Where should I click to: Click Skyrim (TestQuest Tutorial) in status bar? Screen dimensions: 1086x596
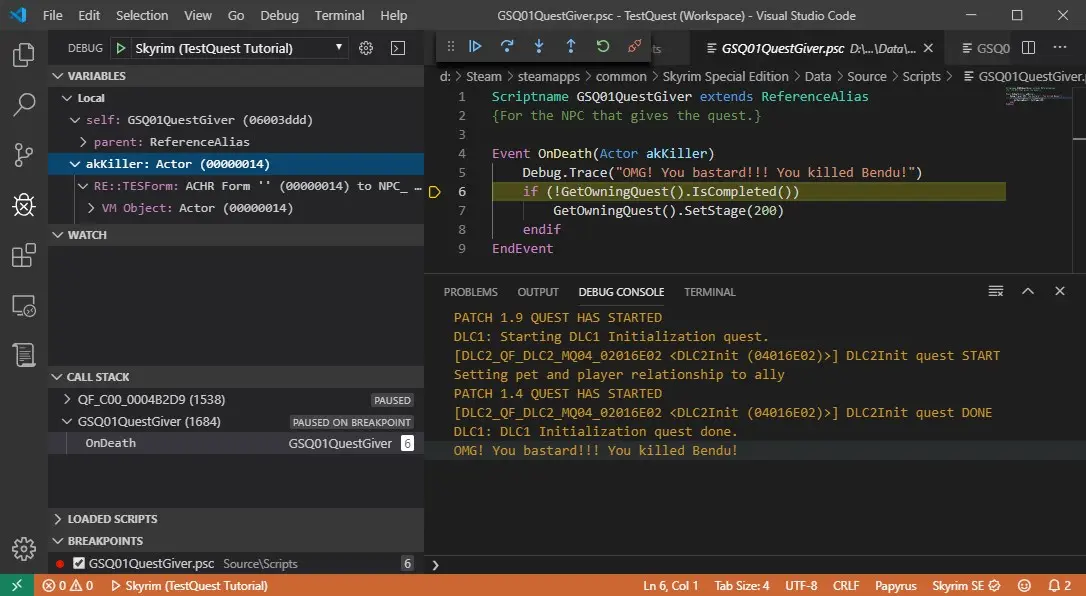point(189,586)
